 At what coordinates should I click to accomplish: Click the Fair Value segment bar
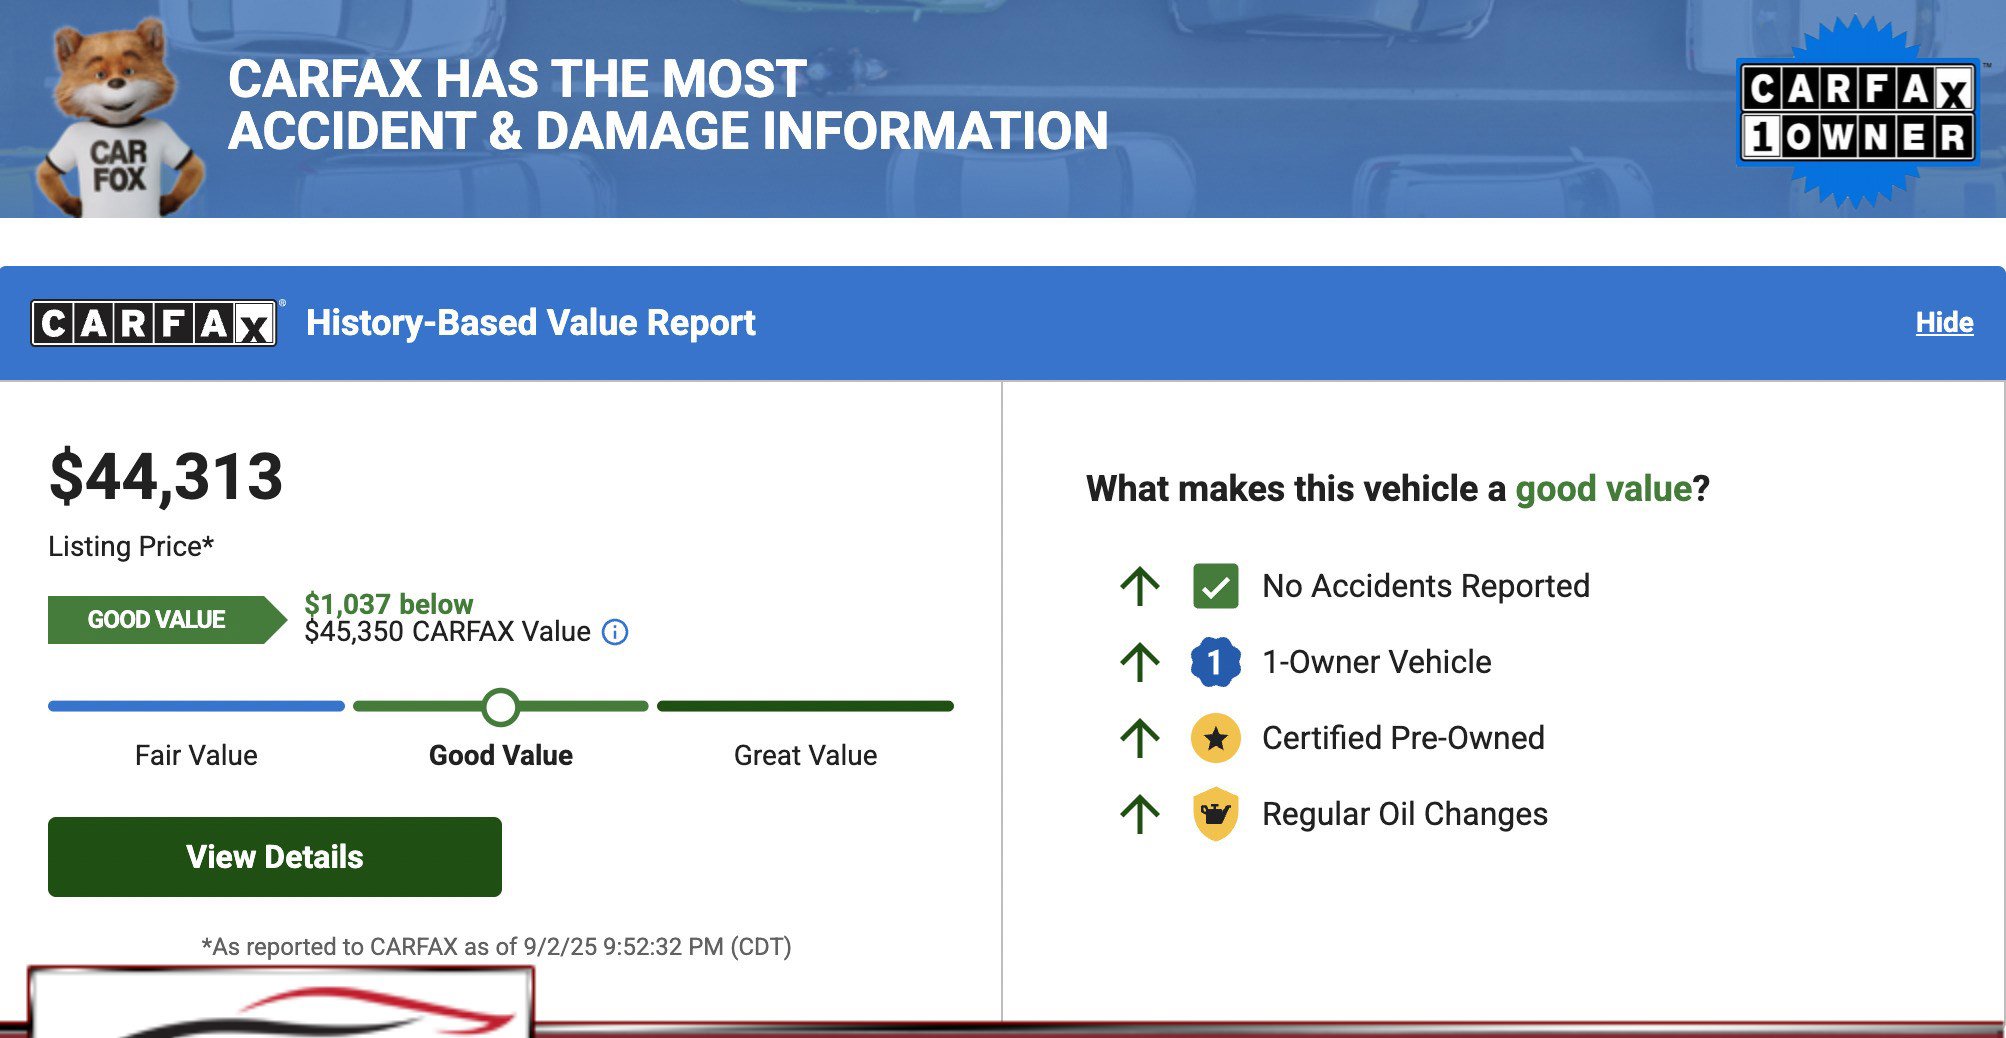click(196, 706)
